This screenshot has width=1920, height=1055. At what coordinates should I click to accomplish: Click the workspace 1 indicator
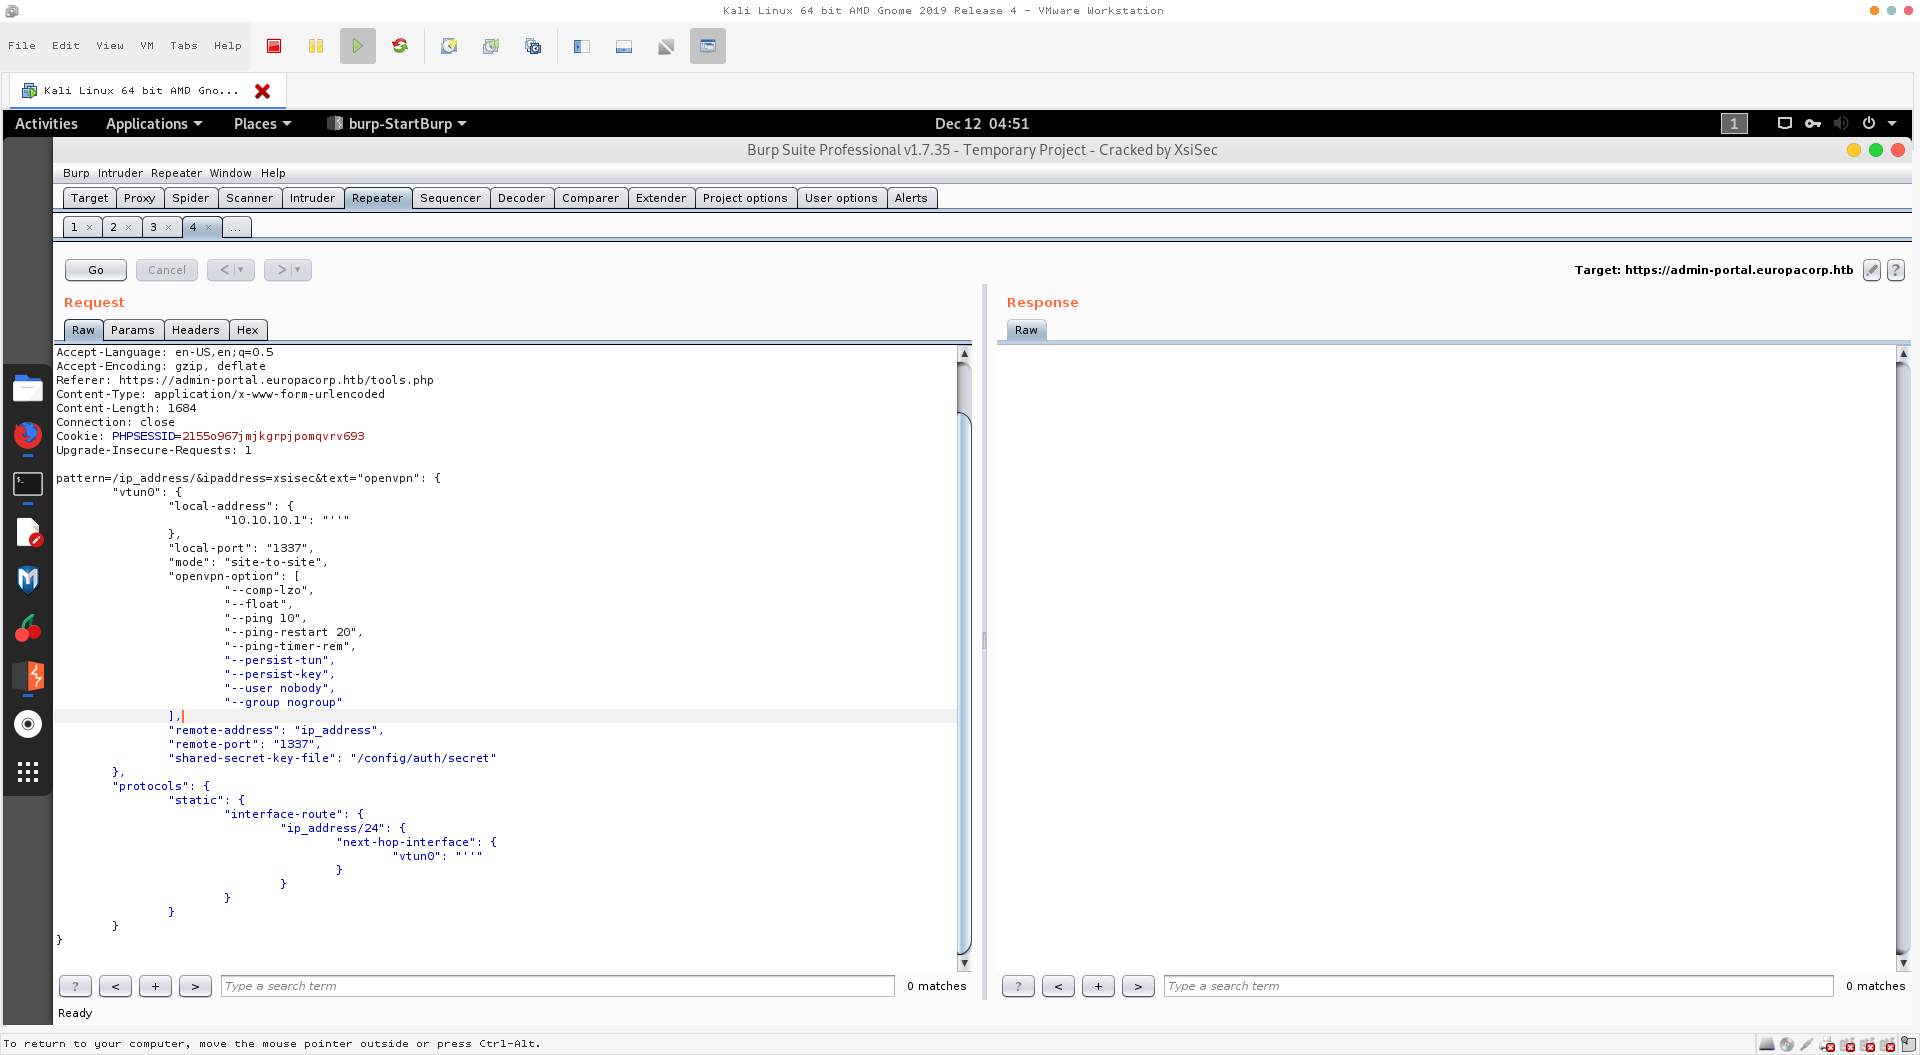[1734, 124]
